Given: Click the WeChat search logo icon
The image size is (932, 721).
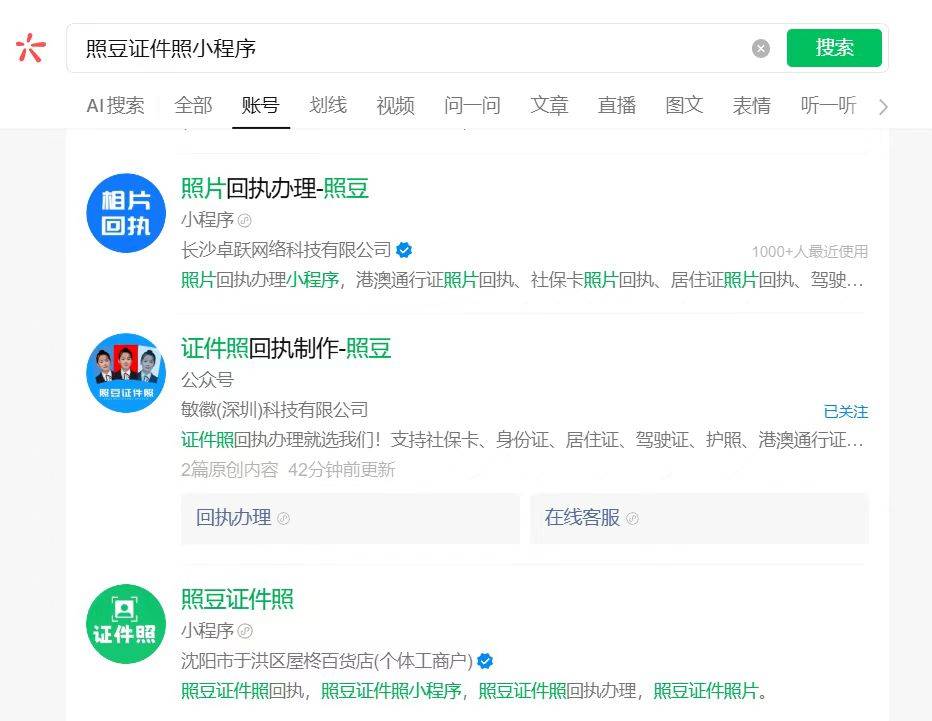Looking at the screenshot, I should [31, 48].
